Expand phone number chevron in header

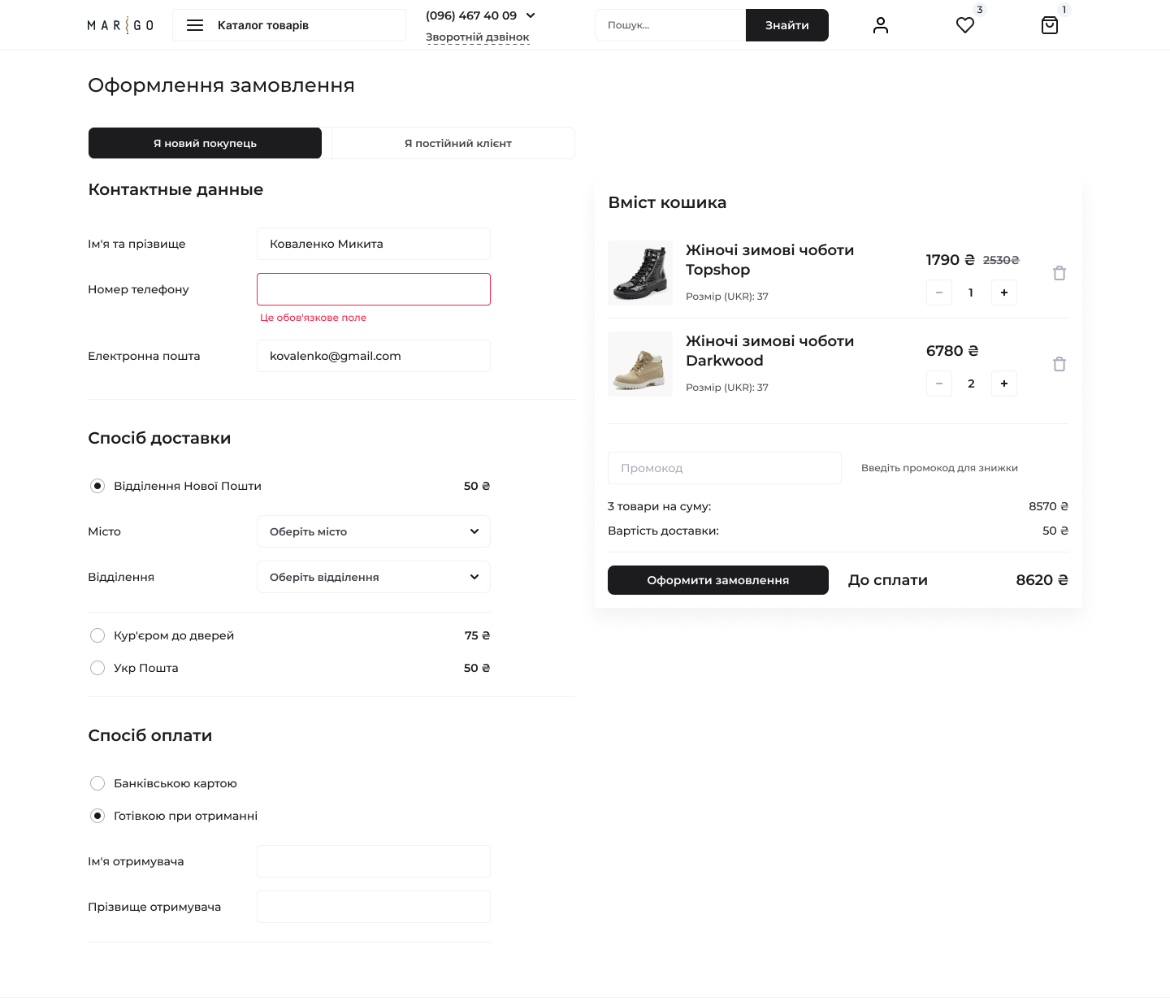[530, 15]
